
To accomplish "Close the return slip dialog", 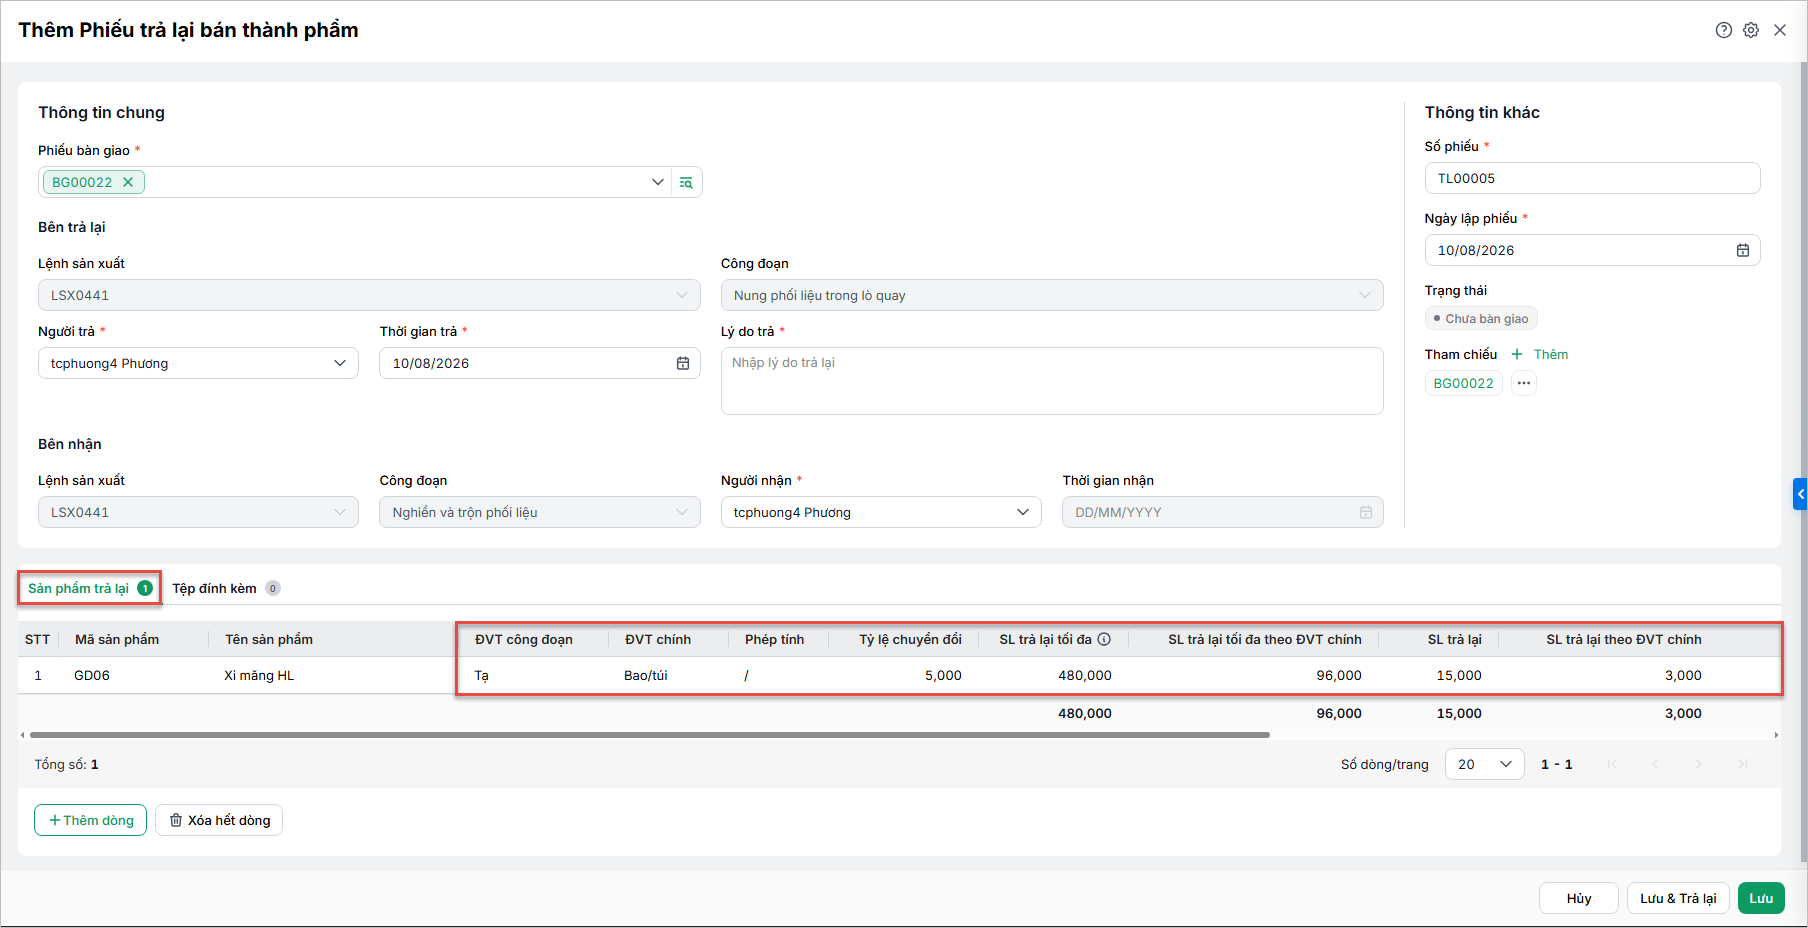I will (1780, 30).
